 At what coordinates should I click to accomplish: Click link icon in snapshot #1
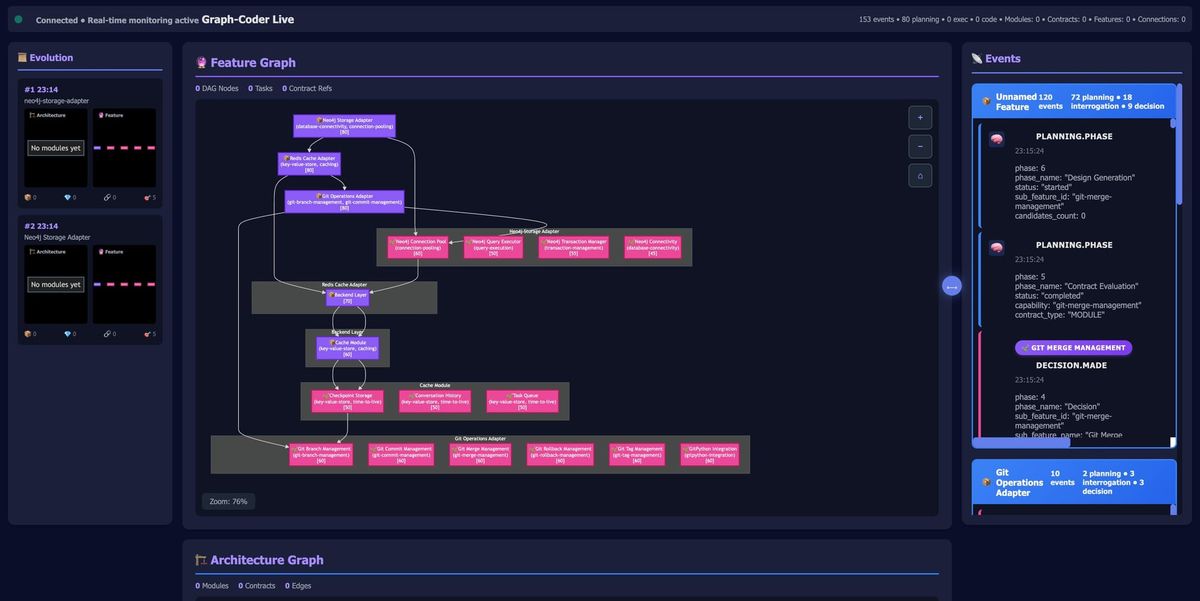tap(107, 197)
